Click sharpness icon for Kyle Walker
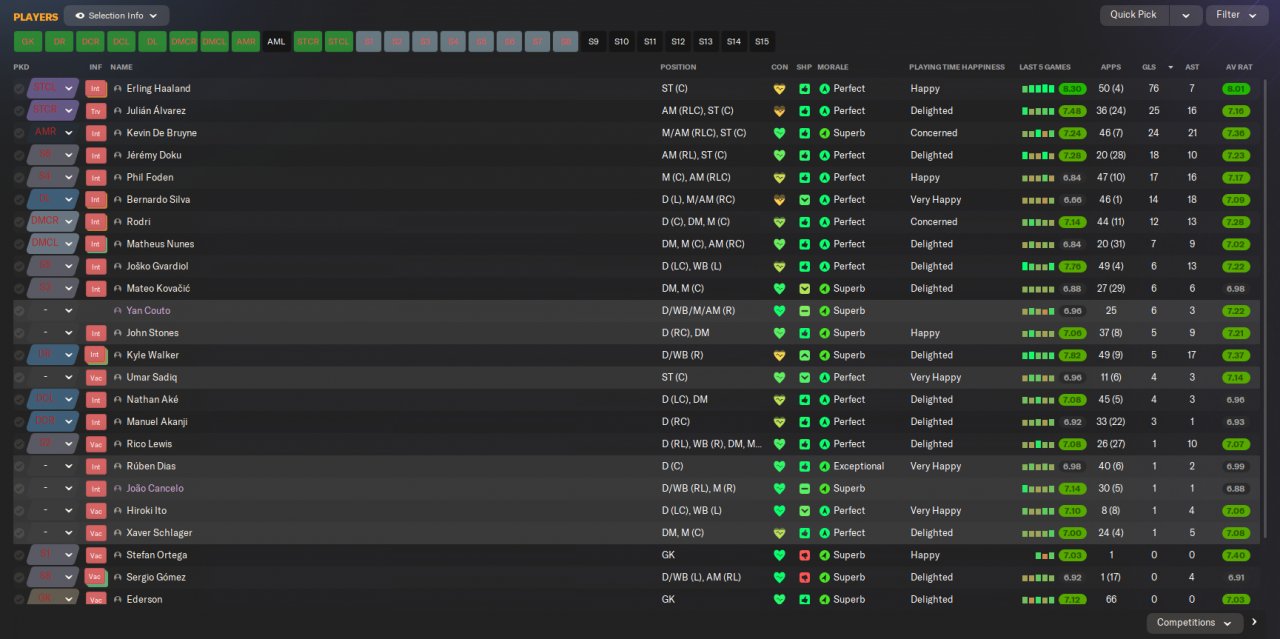This screenshot has width=1280, height=639. (x=805, y=355)
